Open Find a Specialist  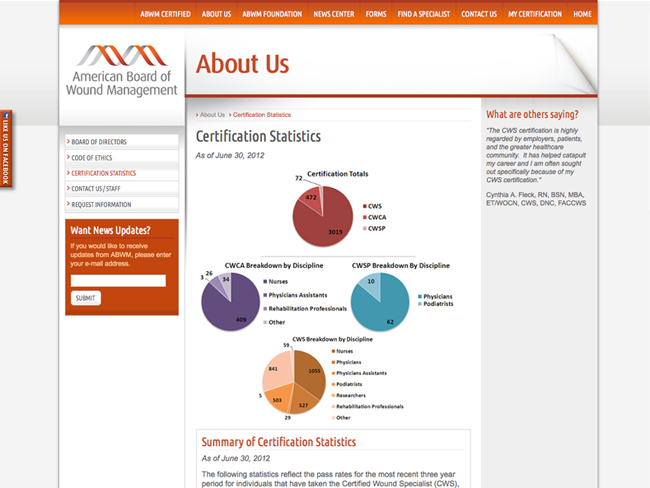(424, 14)
